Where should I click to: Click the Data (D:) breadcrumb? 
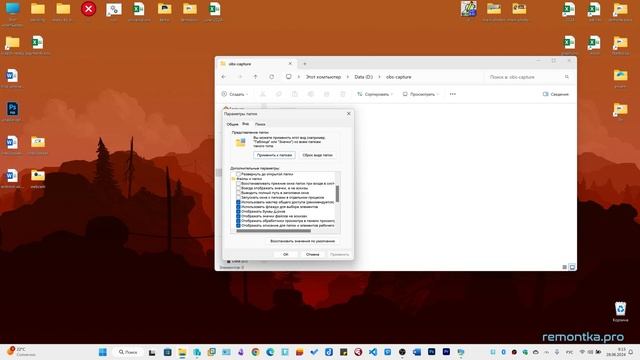click(x=363, y=77)
